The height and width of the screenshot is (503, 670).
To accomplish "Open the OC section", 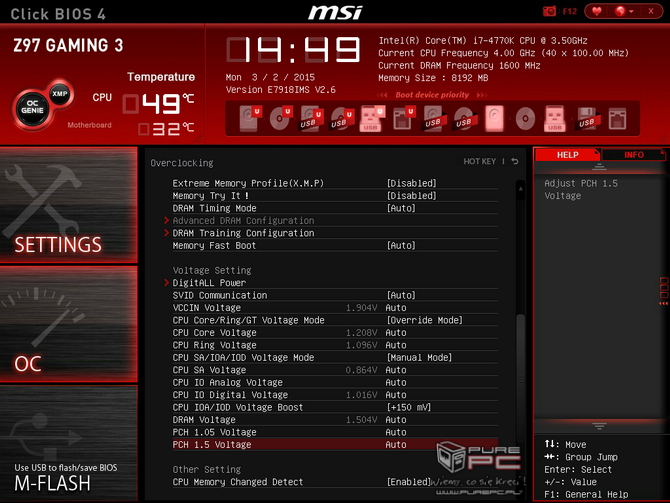I will (69, 324).
